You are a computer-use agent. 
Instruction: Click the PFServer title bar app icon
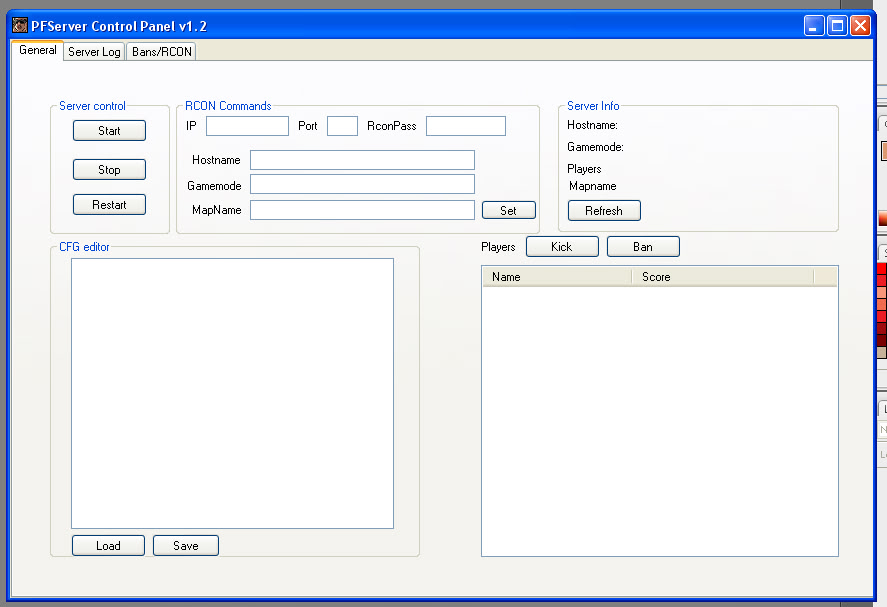(x=20, y=25)
